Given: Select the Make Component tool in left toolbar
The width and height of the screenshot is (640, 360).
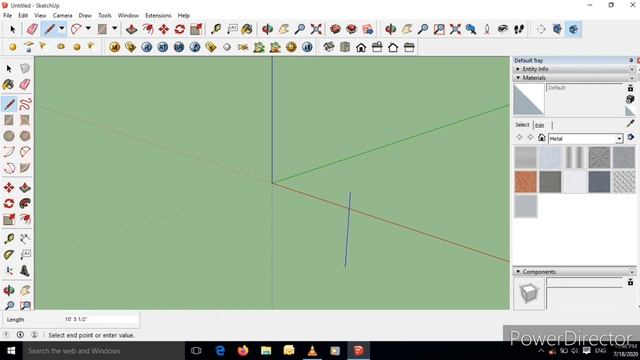Looking at the screenshot, I should point(25,68).
